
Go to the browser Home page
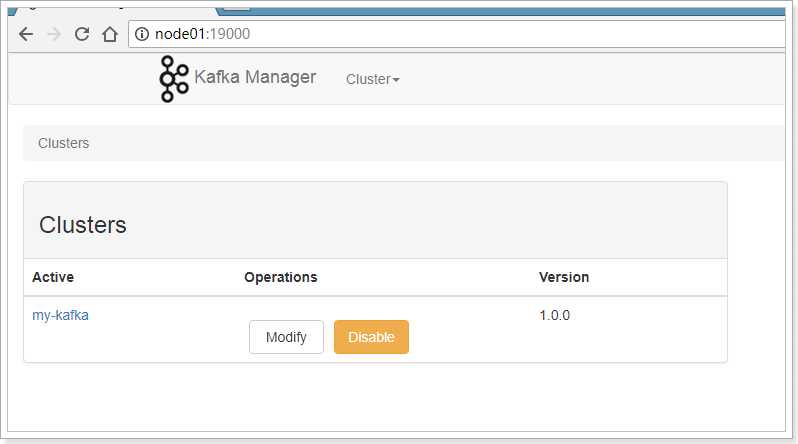pyautogui.click(x=110, y=34)
